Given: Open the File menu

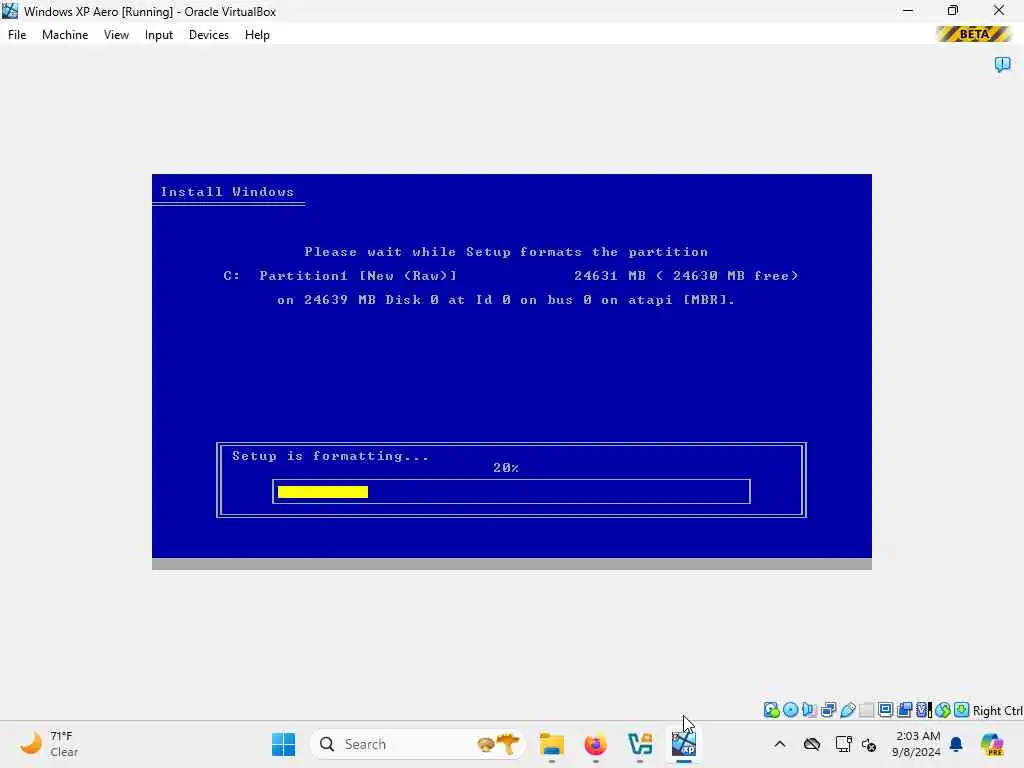Looking at the screenshot, I should coord(17,35).
